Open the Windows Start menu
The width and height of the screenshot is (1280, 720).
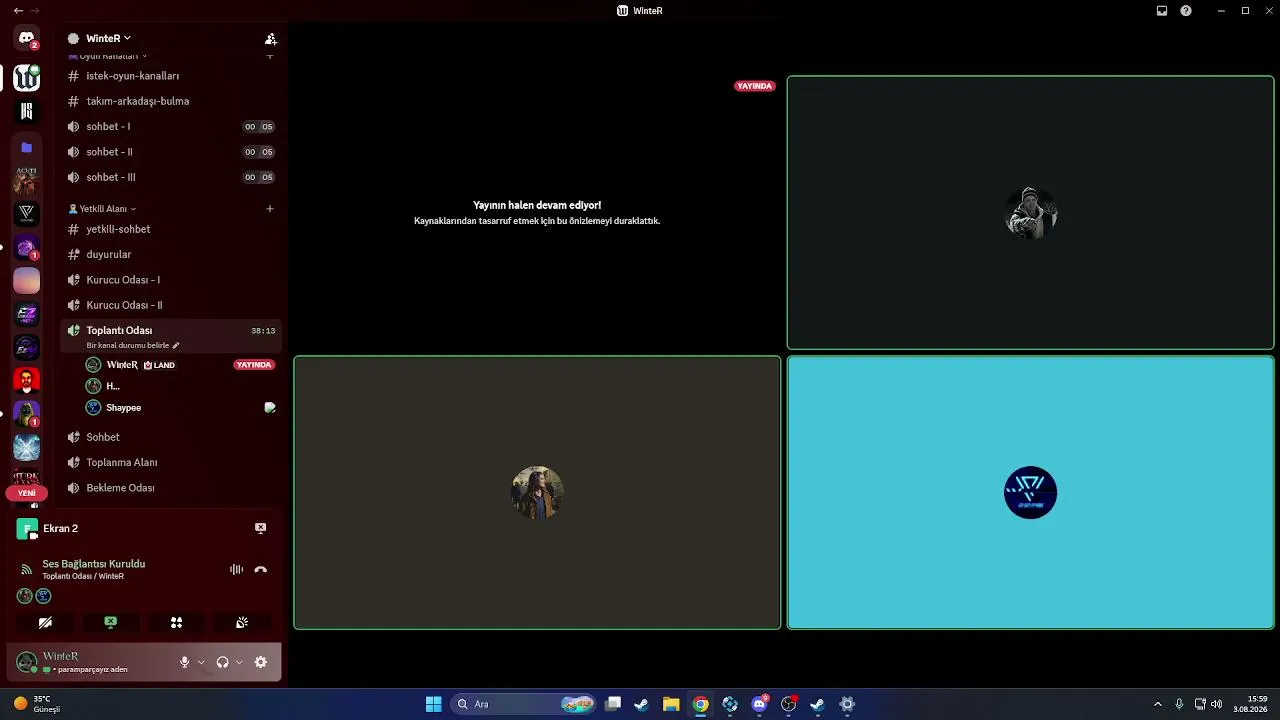(x=433, y=704)
